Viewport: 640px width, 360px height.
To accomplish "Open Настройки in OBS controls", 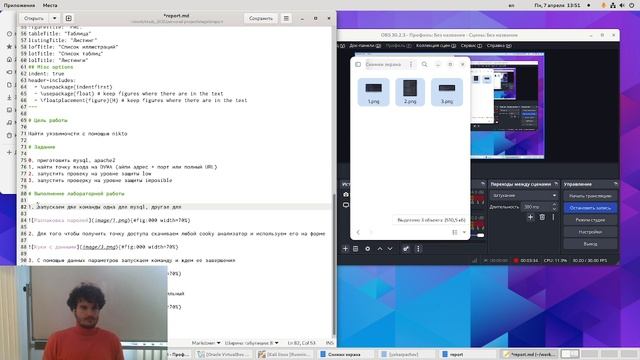I will tap(590, 232).
